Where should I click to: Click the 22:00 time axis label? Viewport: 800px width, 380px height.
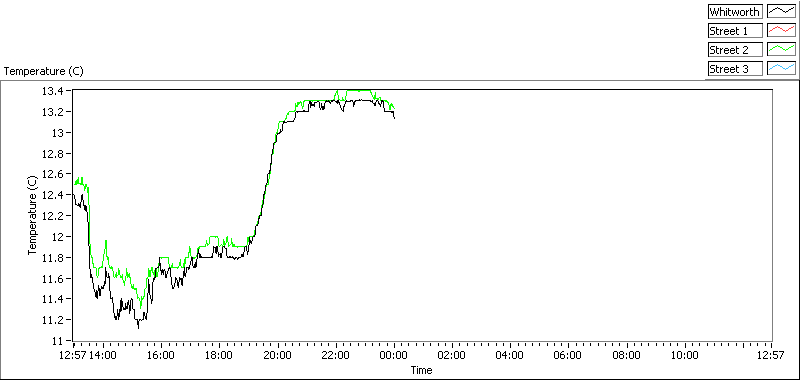[336, 355]
